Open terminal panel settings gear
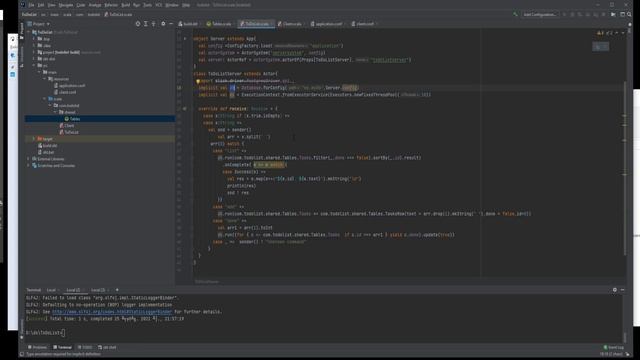 pos(615,290)
